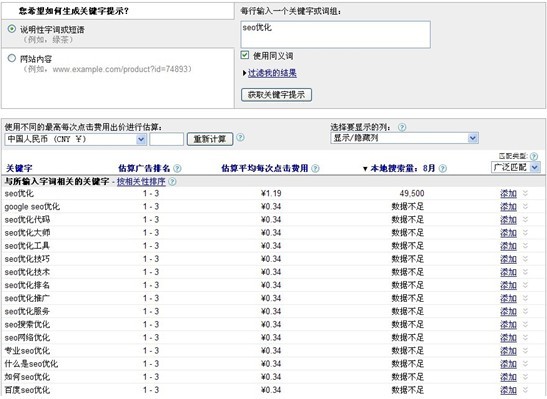Viewport: 547px width, 399px height.
Task: Expand match options chevron in seo搜索优化 row
Action: pyautogui.click(x=525, y=324)
